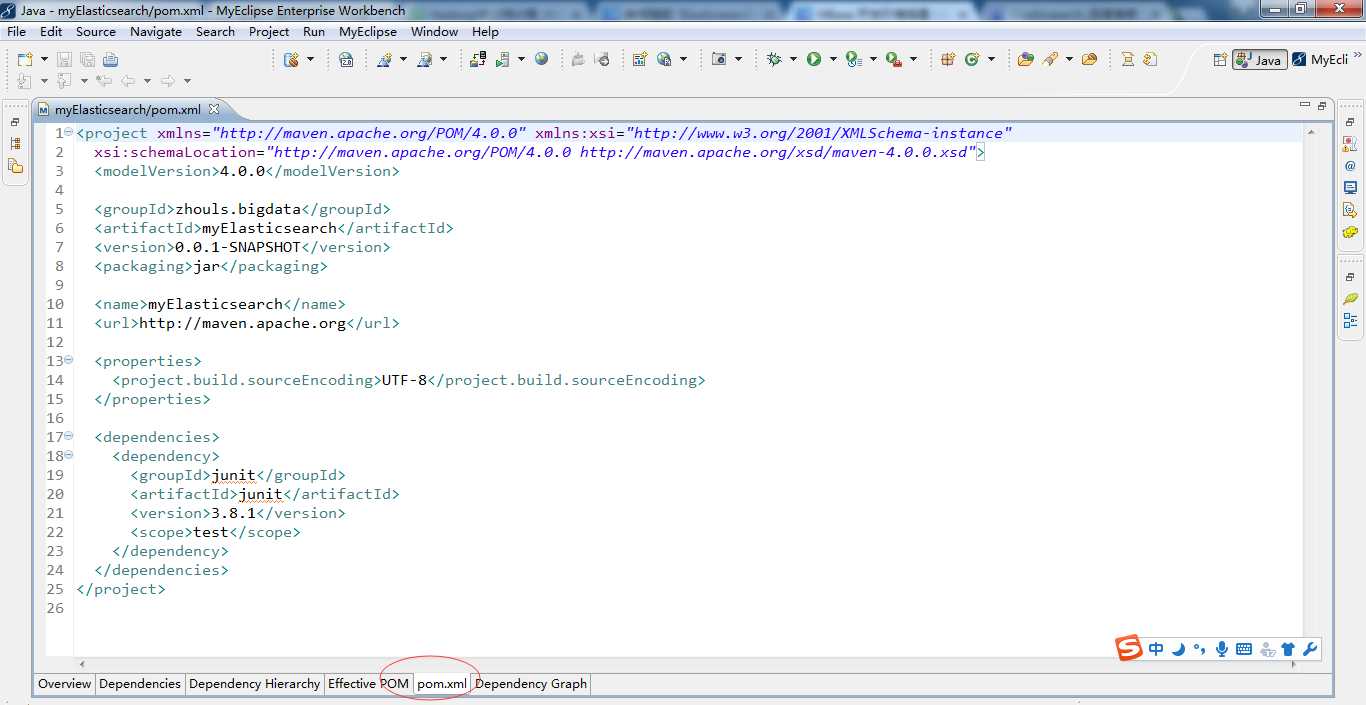The height and width of the screenshot is (705, 1366).
Task: Collapse the dependencies element at line 17
Action: [x=68, y=436]
